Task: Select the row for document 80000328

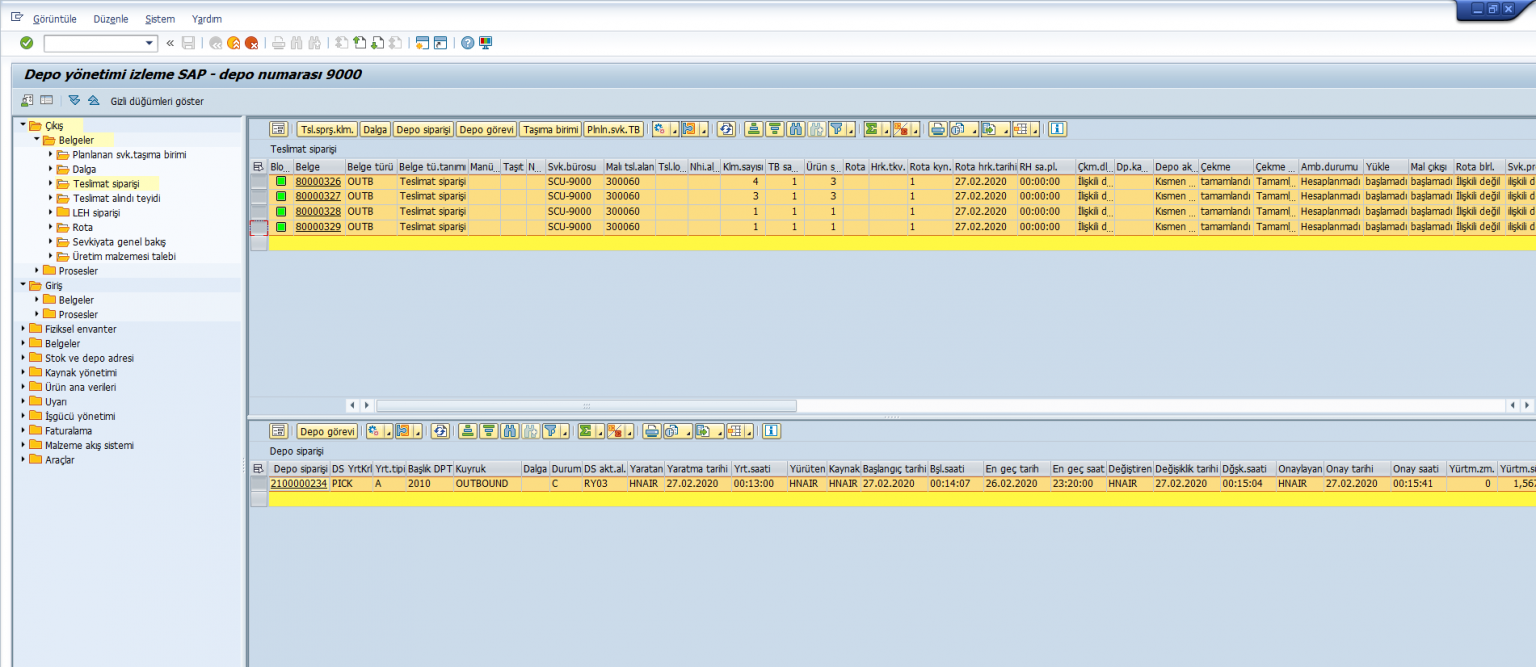Action: point(259,212)
